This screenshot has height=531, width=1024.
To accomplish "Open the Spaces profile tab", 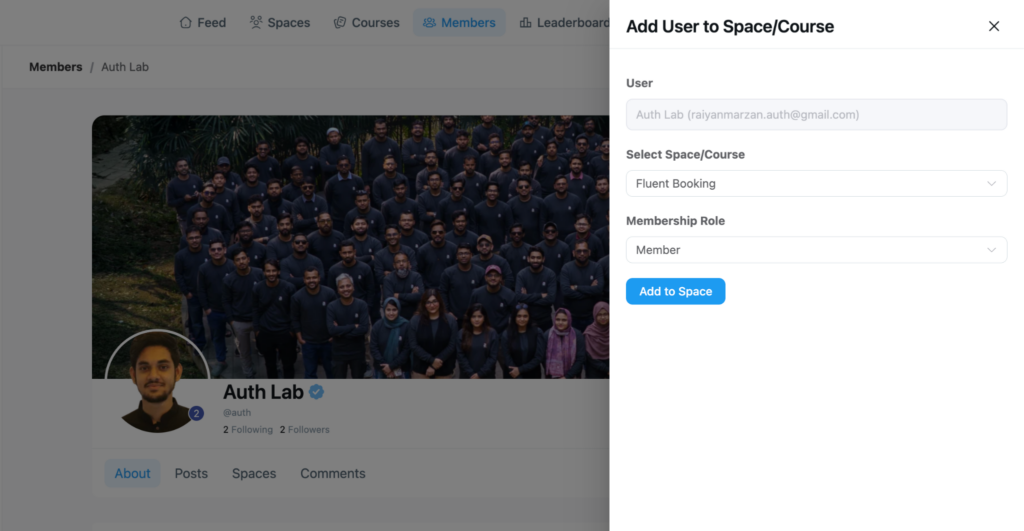I will tap(254, 473).
